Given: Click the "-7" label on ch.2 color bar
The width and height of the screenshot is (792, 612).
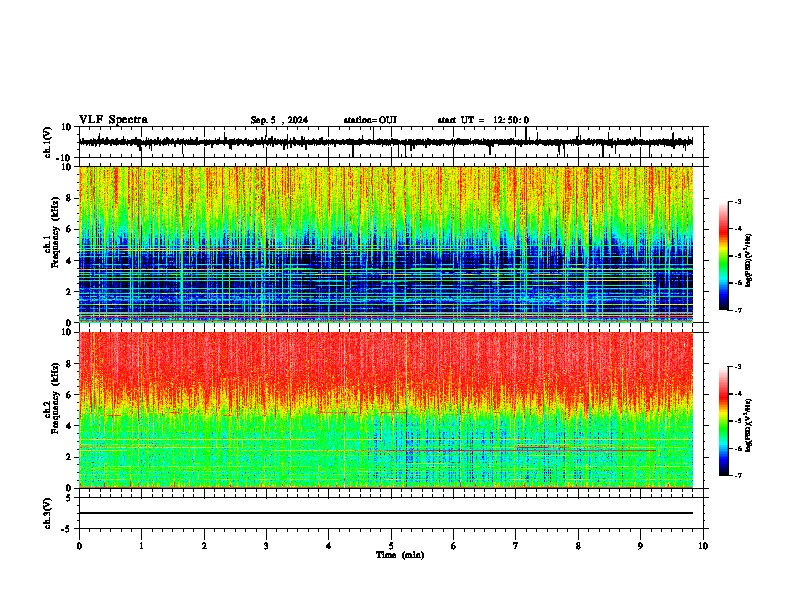Looking at the screenshot, I should tap(737, 476).
